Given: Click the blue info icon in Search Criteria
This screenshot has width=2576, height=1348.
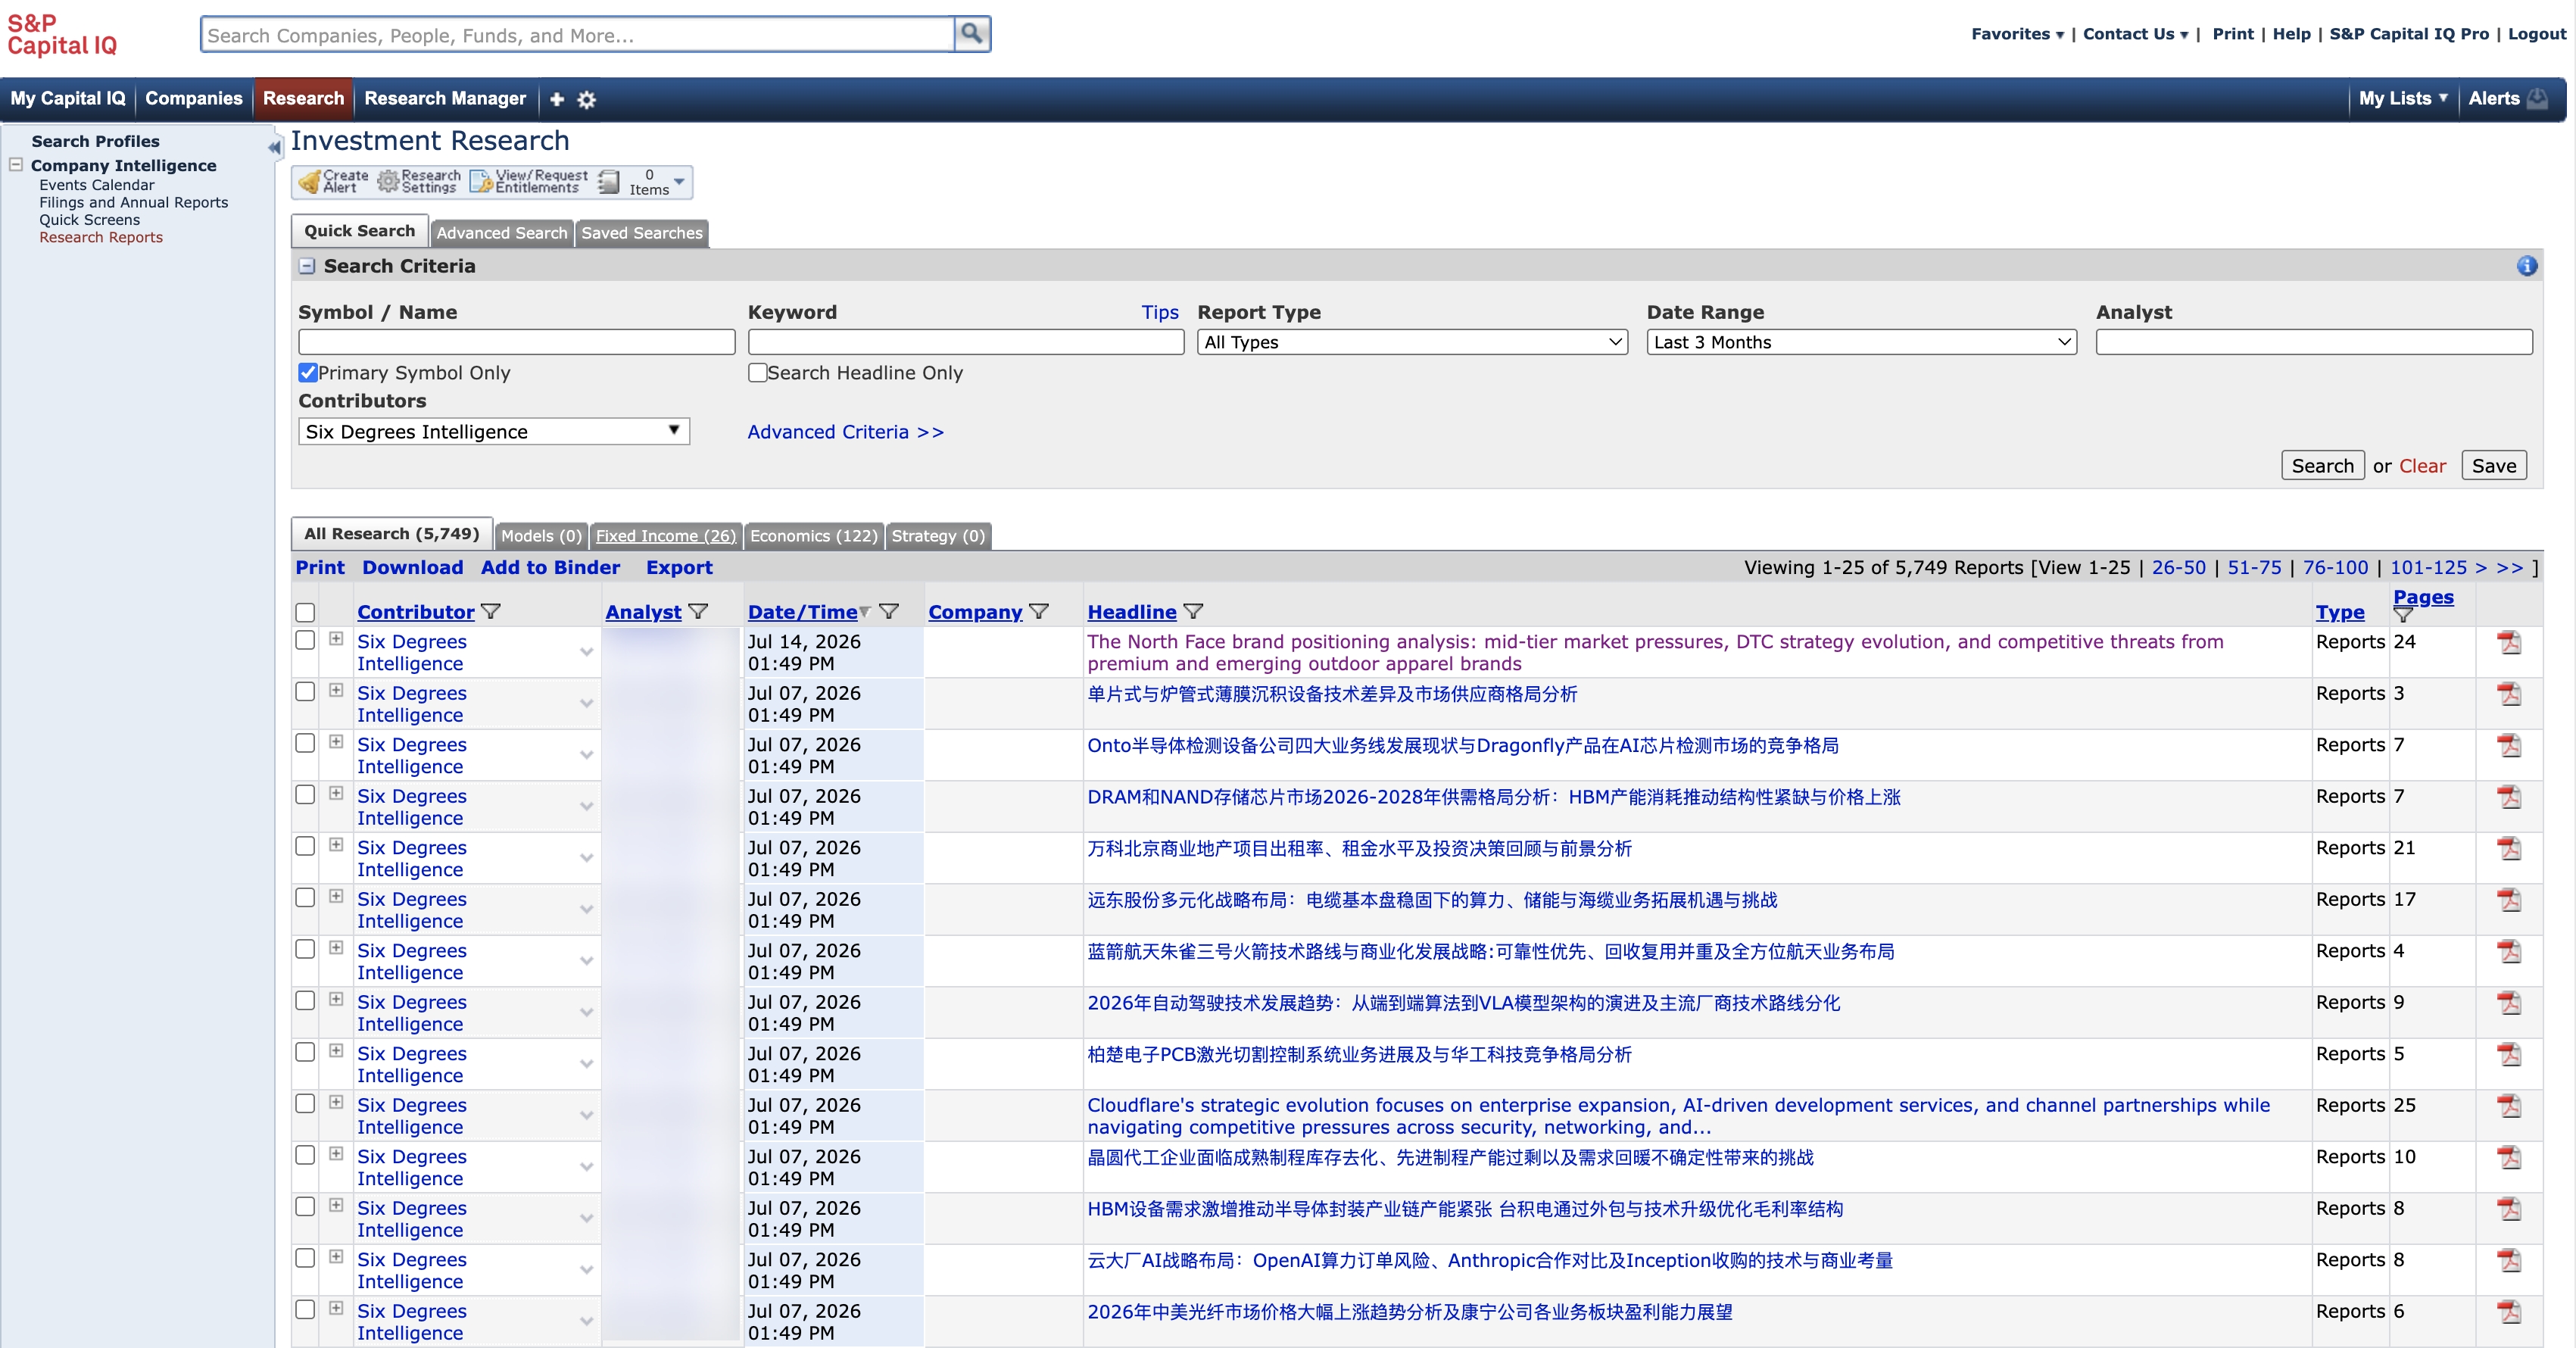Looking at the screenshot, I should [2527, 266].
